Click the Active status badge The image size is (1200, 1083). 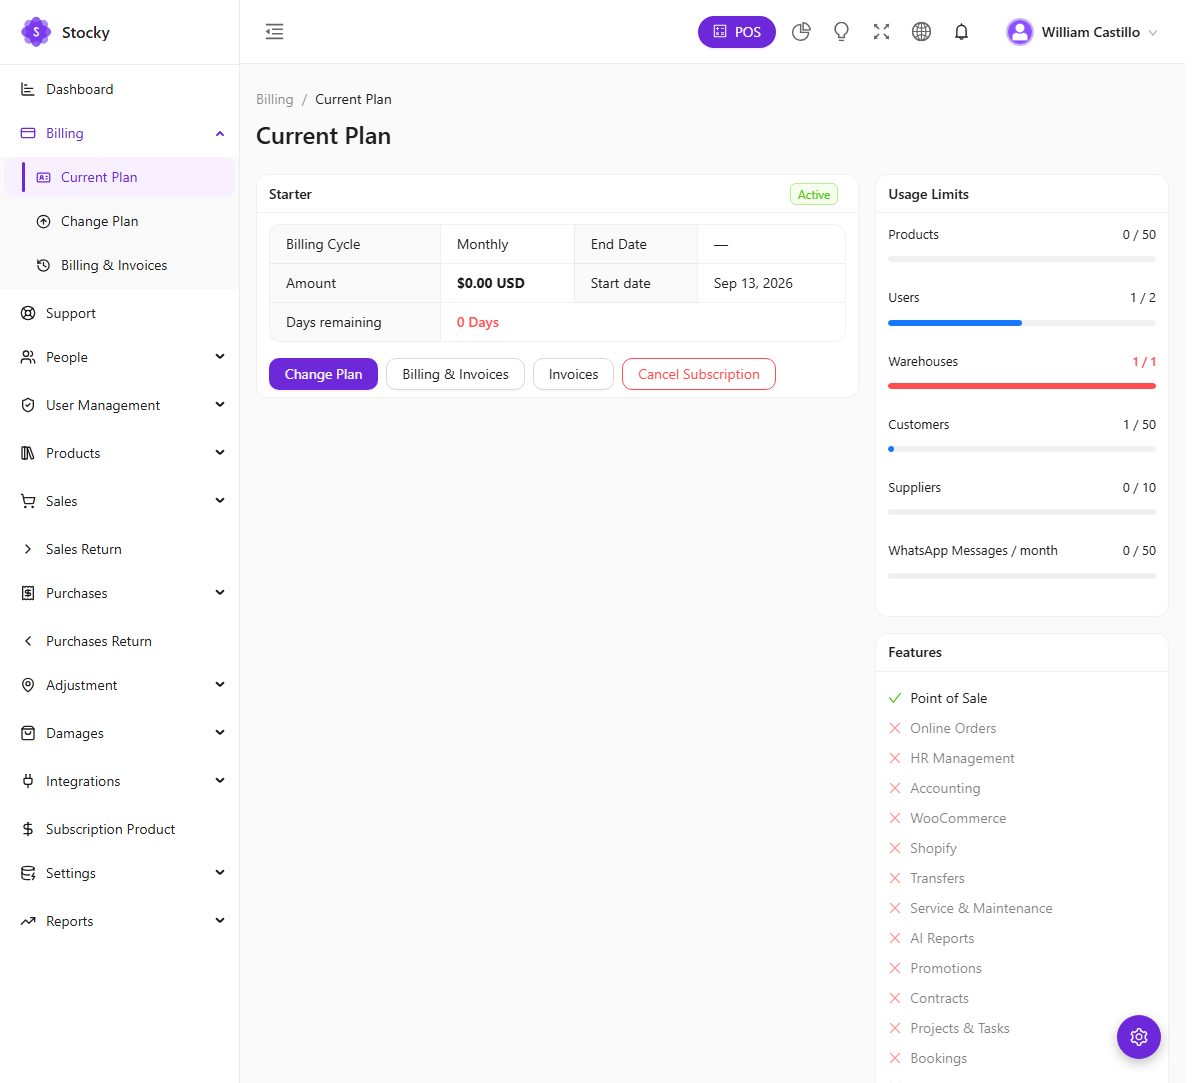tap(814, 195)
